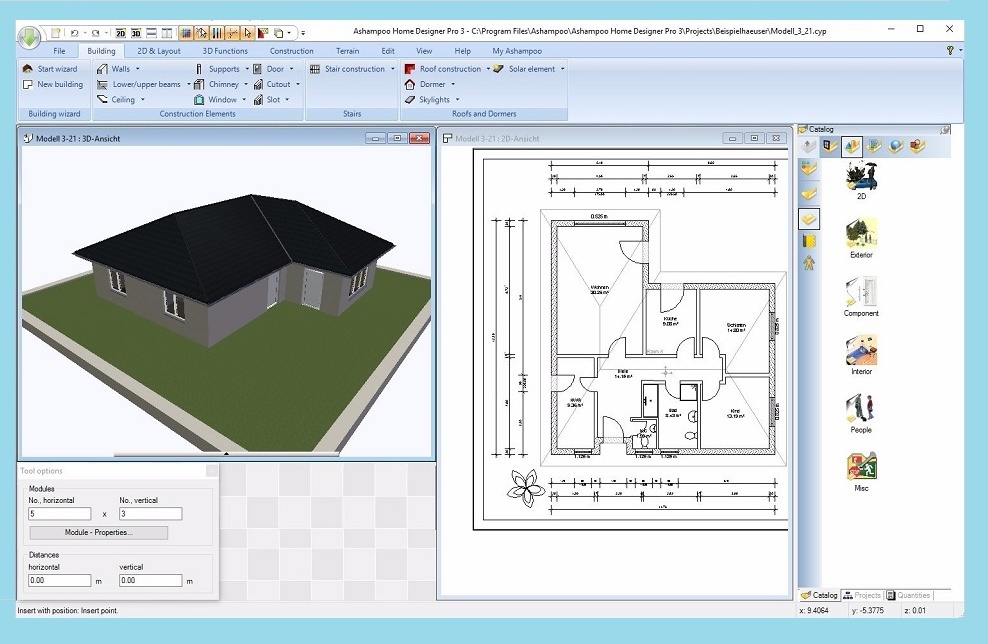Expand the Roof construction dropdown arrow

pyautogui.click(x=491, y=68)
